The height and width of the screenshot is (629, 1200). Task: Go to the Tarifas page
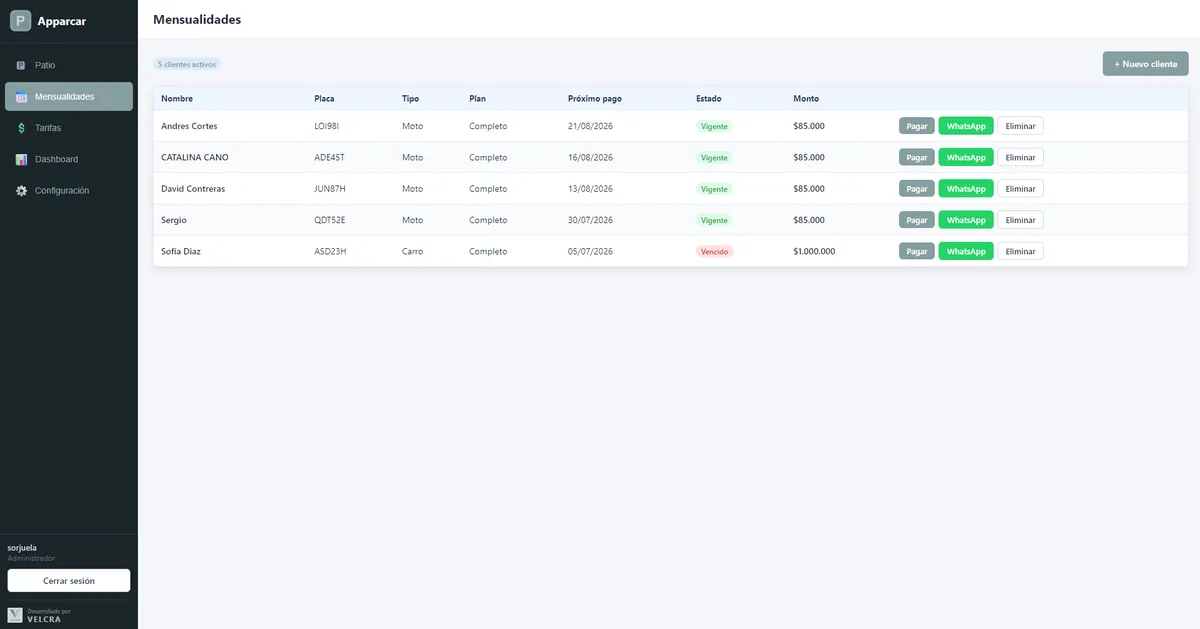[69, 128]
